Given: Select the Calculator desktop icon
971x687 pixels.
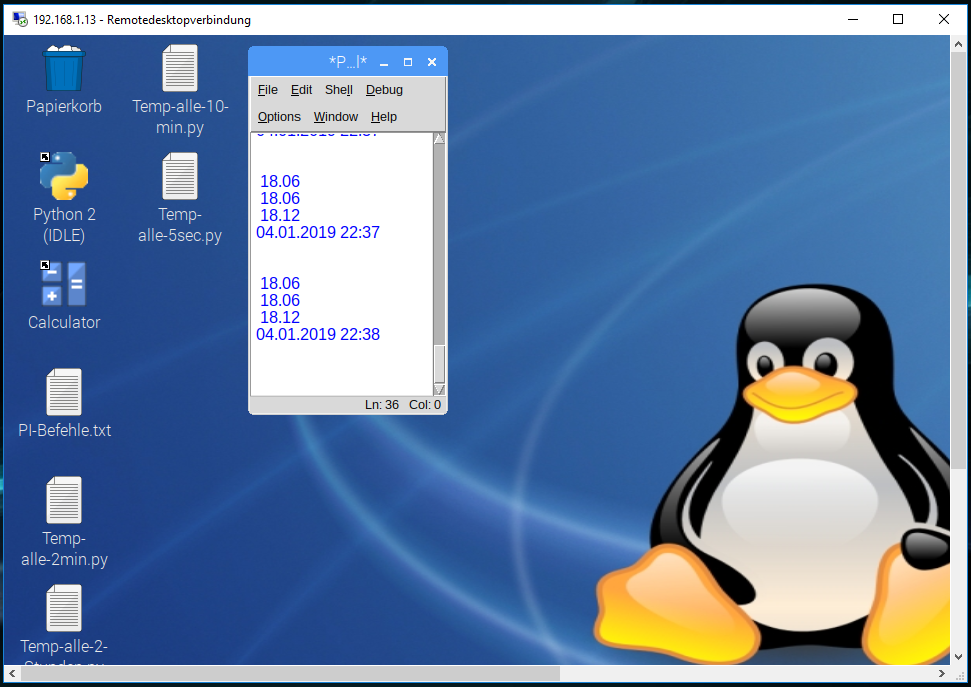Looking at the screenshot, I should click(x=64, y=284).
